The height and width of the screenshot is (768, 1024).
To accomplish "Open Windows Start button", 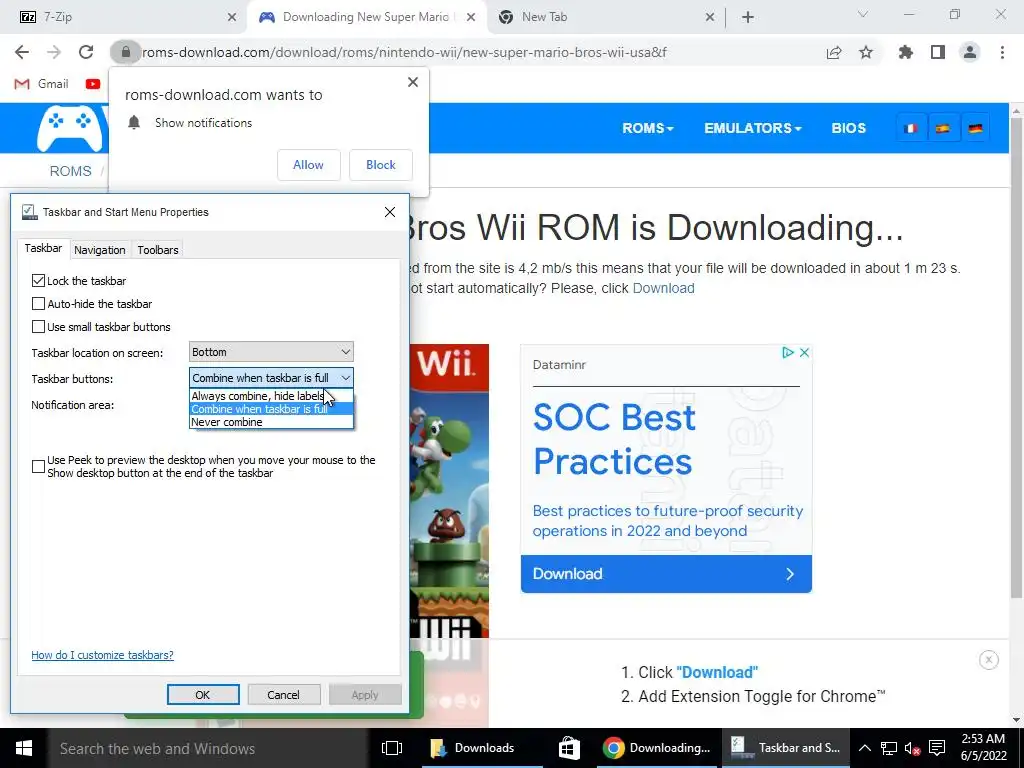I will 24,748.
